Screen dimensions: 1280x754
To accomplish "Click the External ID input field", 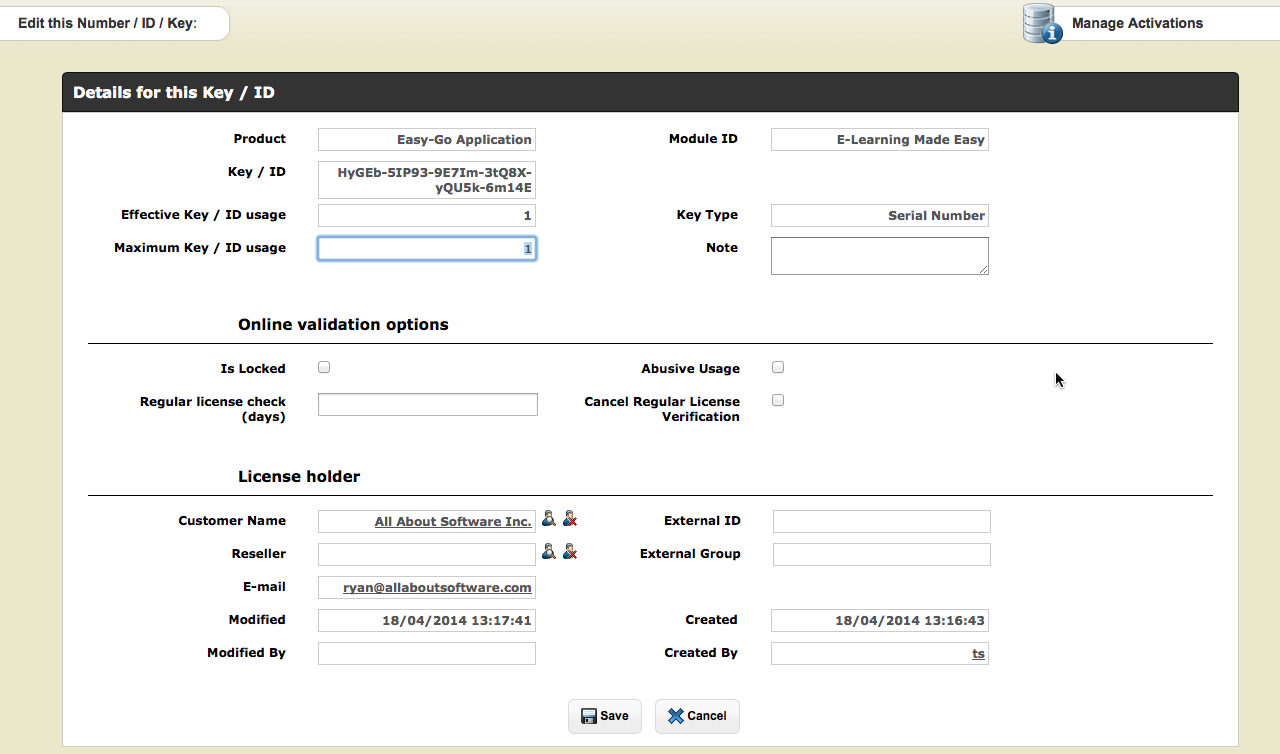I will [x=881, y=521].
